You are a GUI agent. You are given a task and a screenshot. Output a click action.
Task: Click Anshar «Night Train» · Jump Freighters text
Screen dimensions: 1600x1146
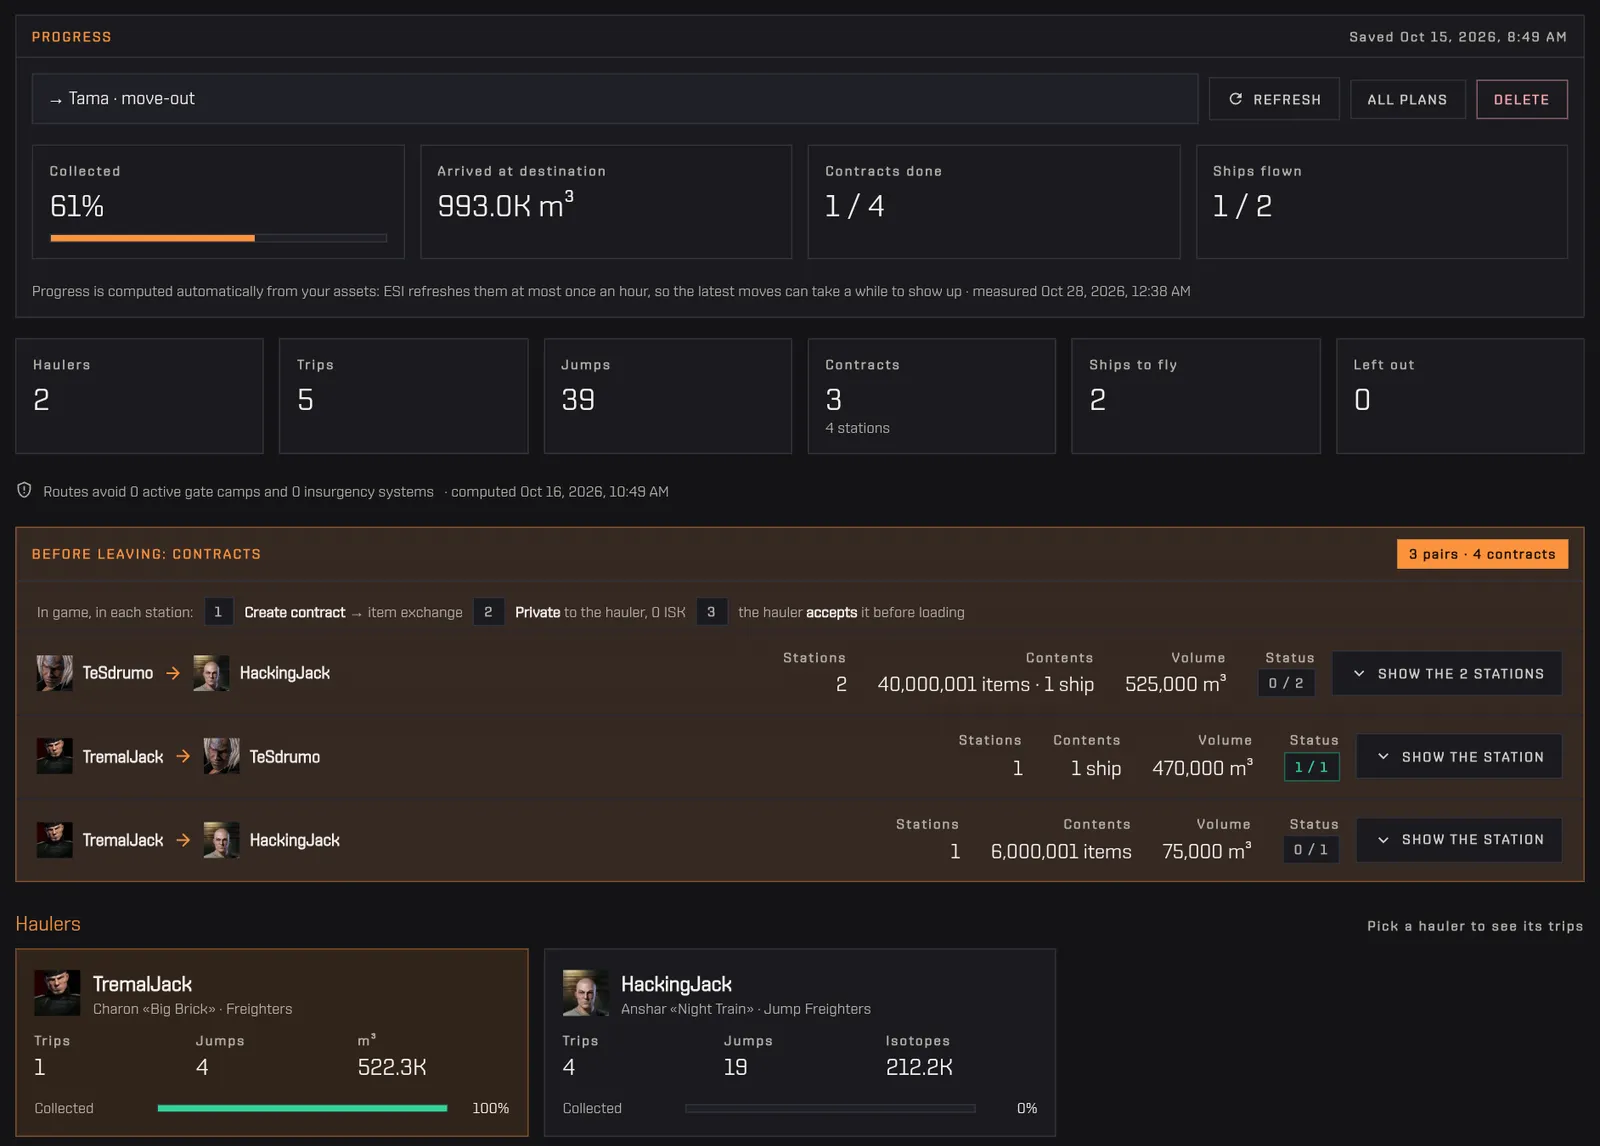coord(746,1009)
